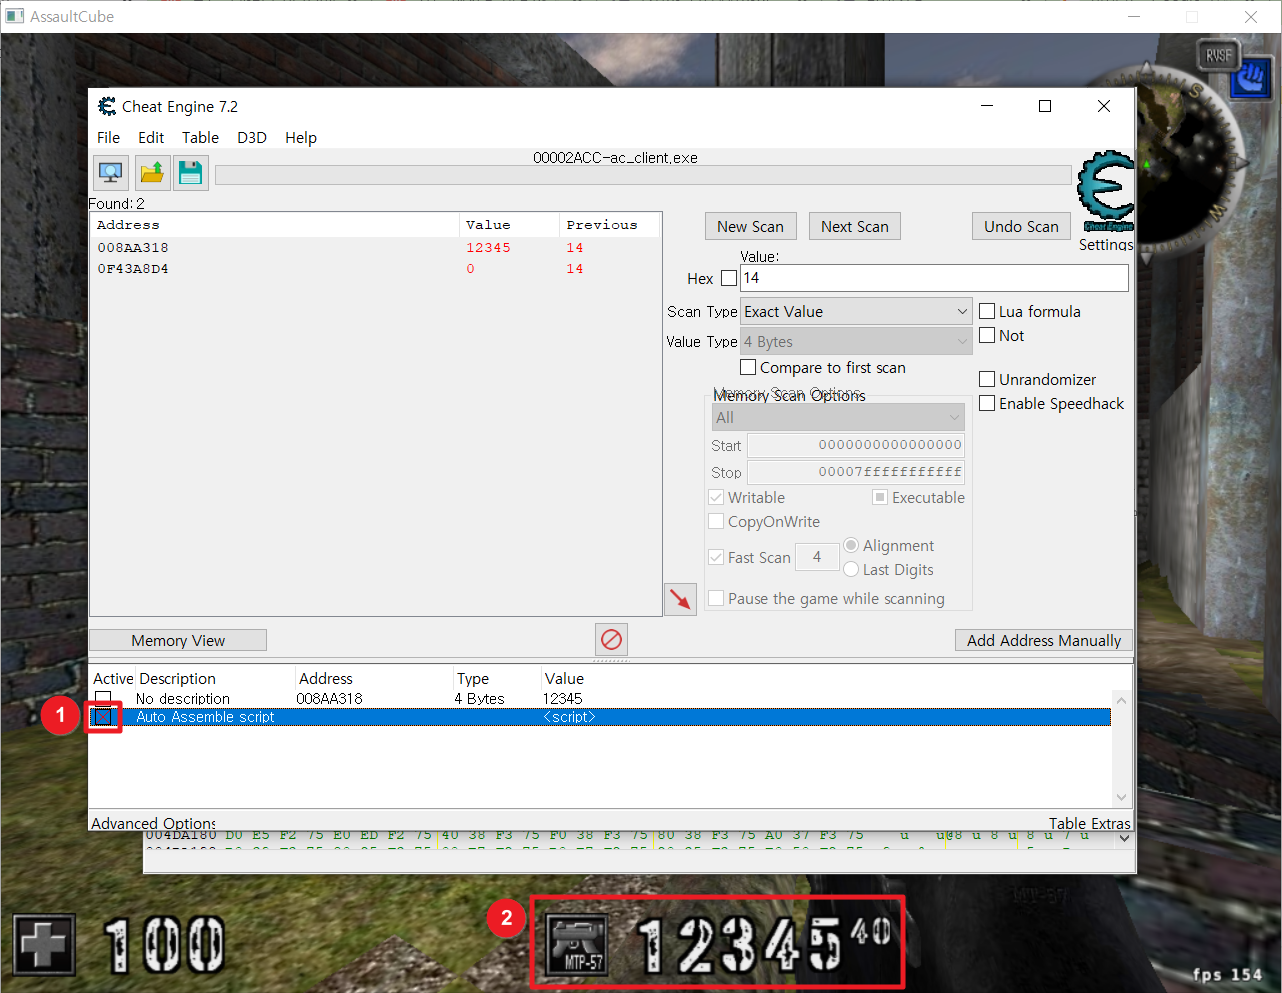Open the memory region All dropdown
The height and width of the screenshot is (993, 1282).
tap(838, 418)
